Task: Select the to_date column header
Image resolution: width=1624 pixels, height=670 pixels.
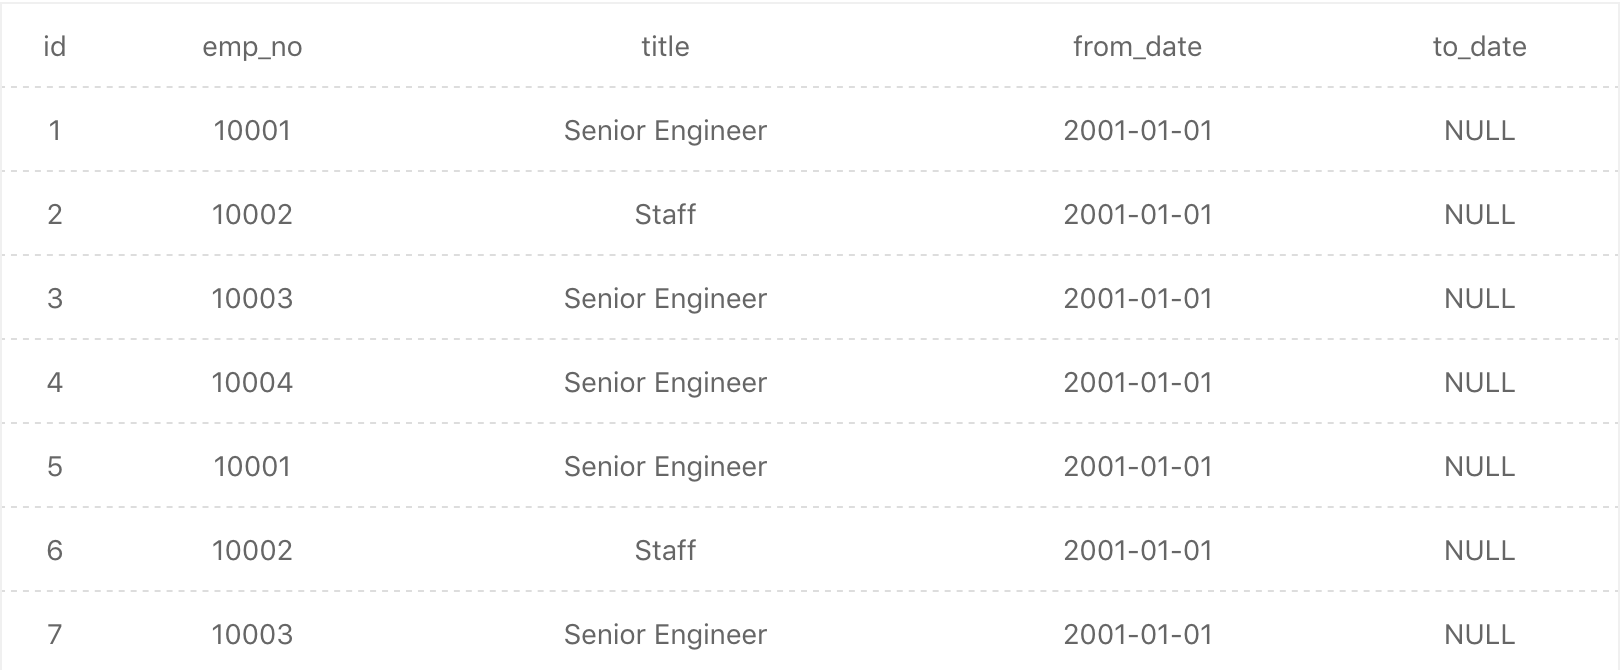Action: [x=1479, y=47]
